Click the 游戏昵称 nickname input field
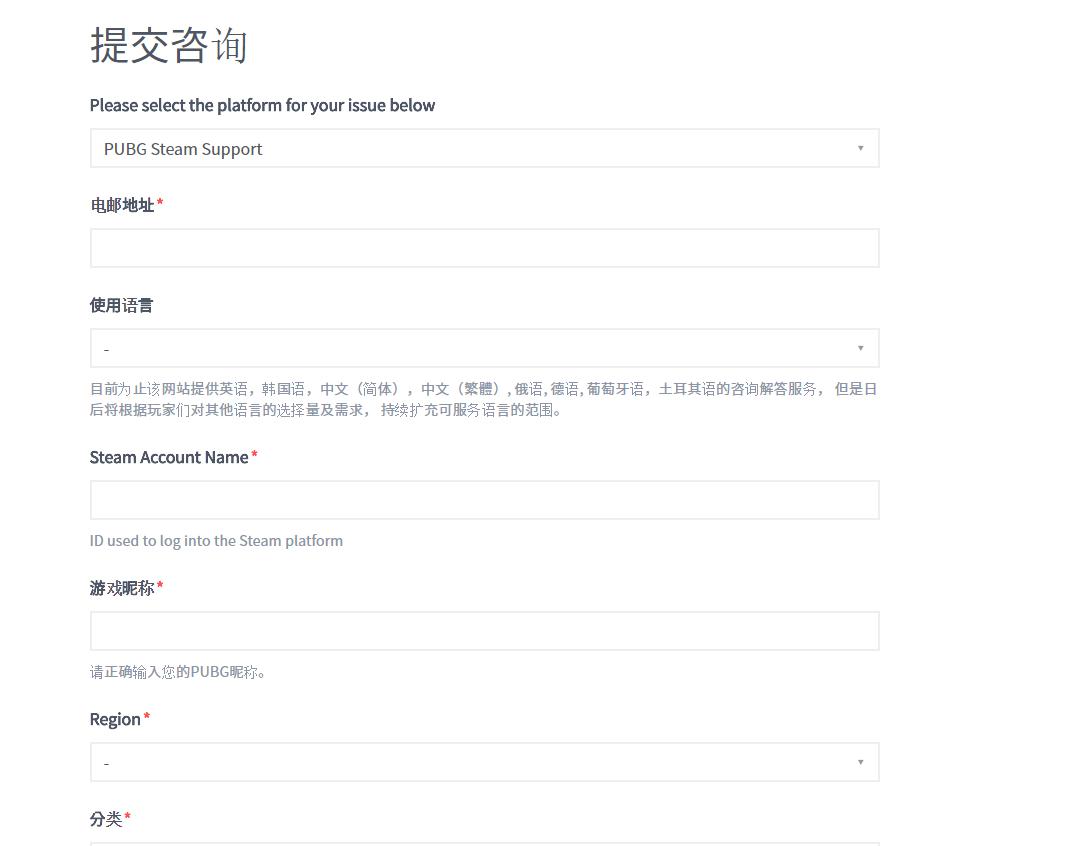The height and width of the screenshot is (846, 1081). tap(484, 630)
